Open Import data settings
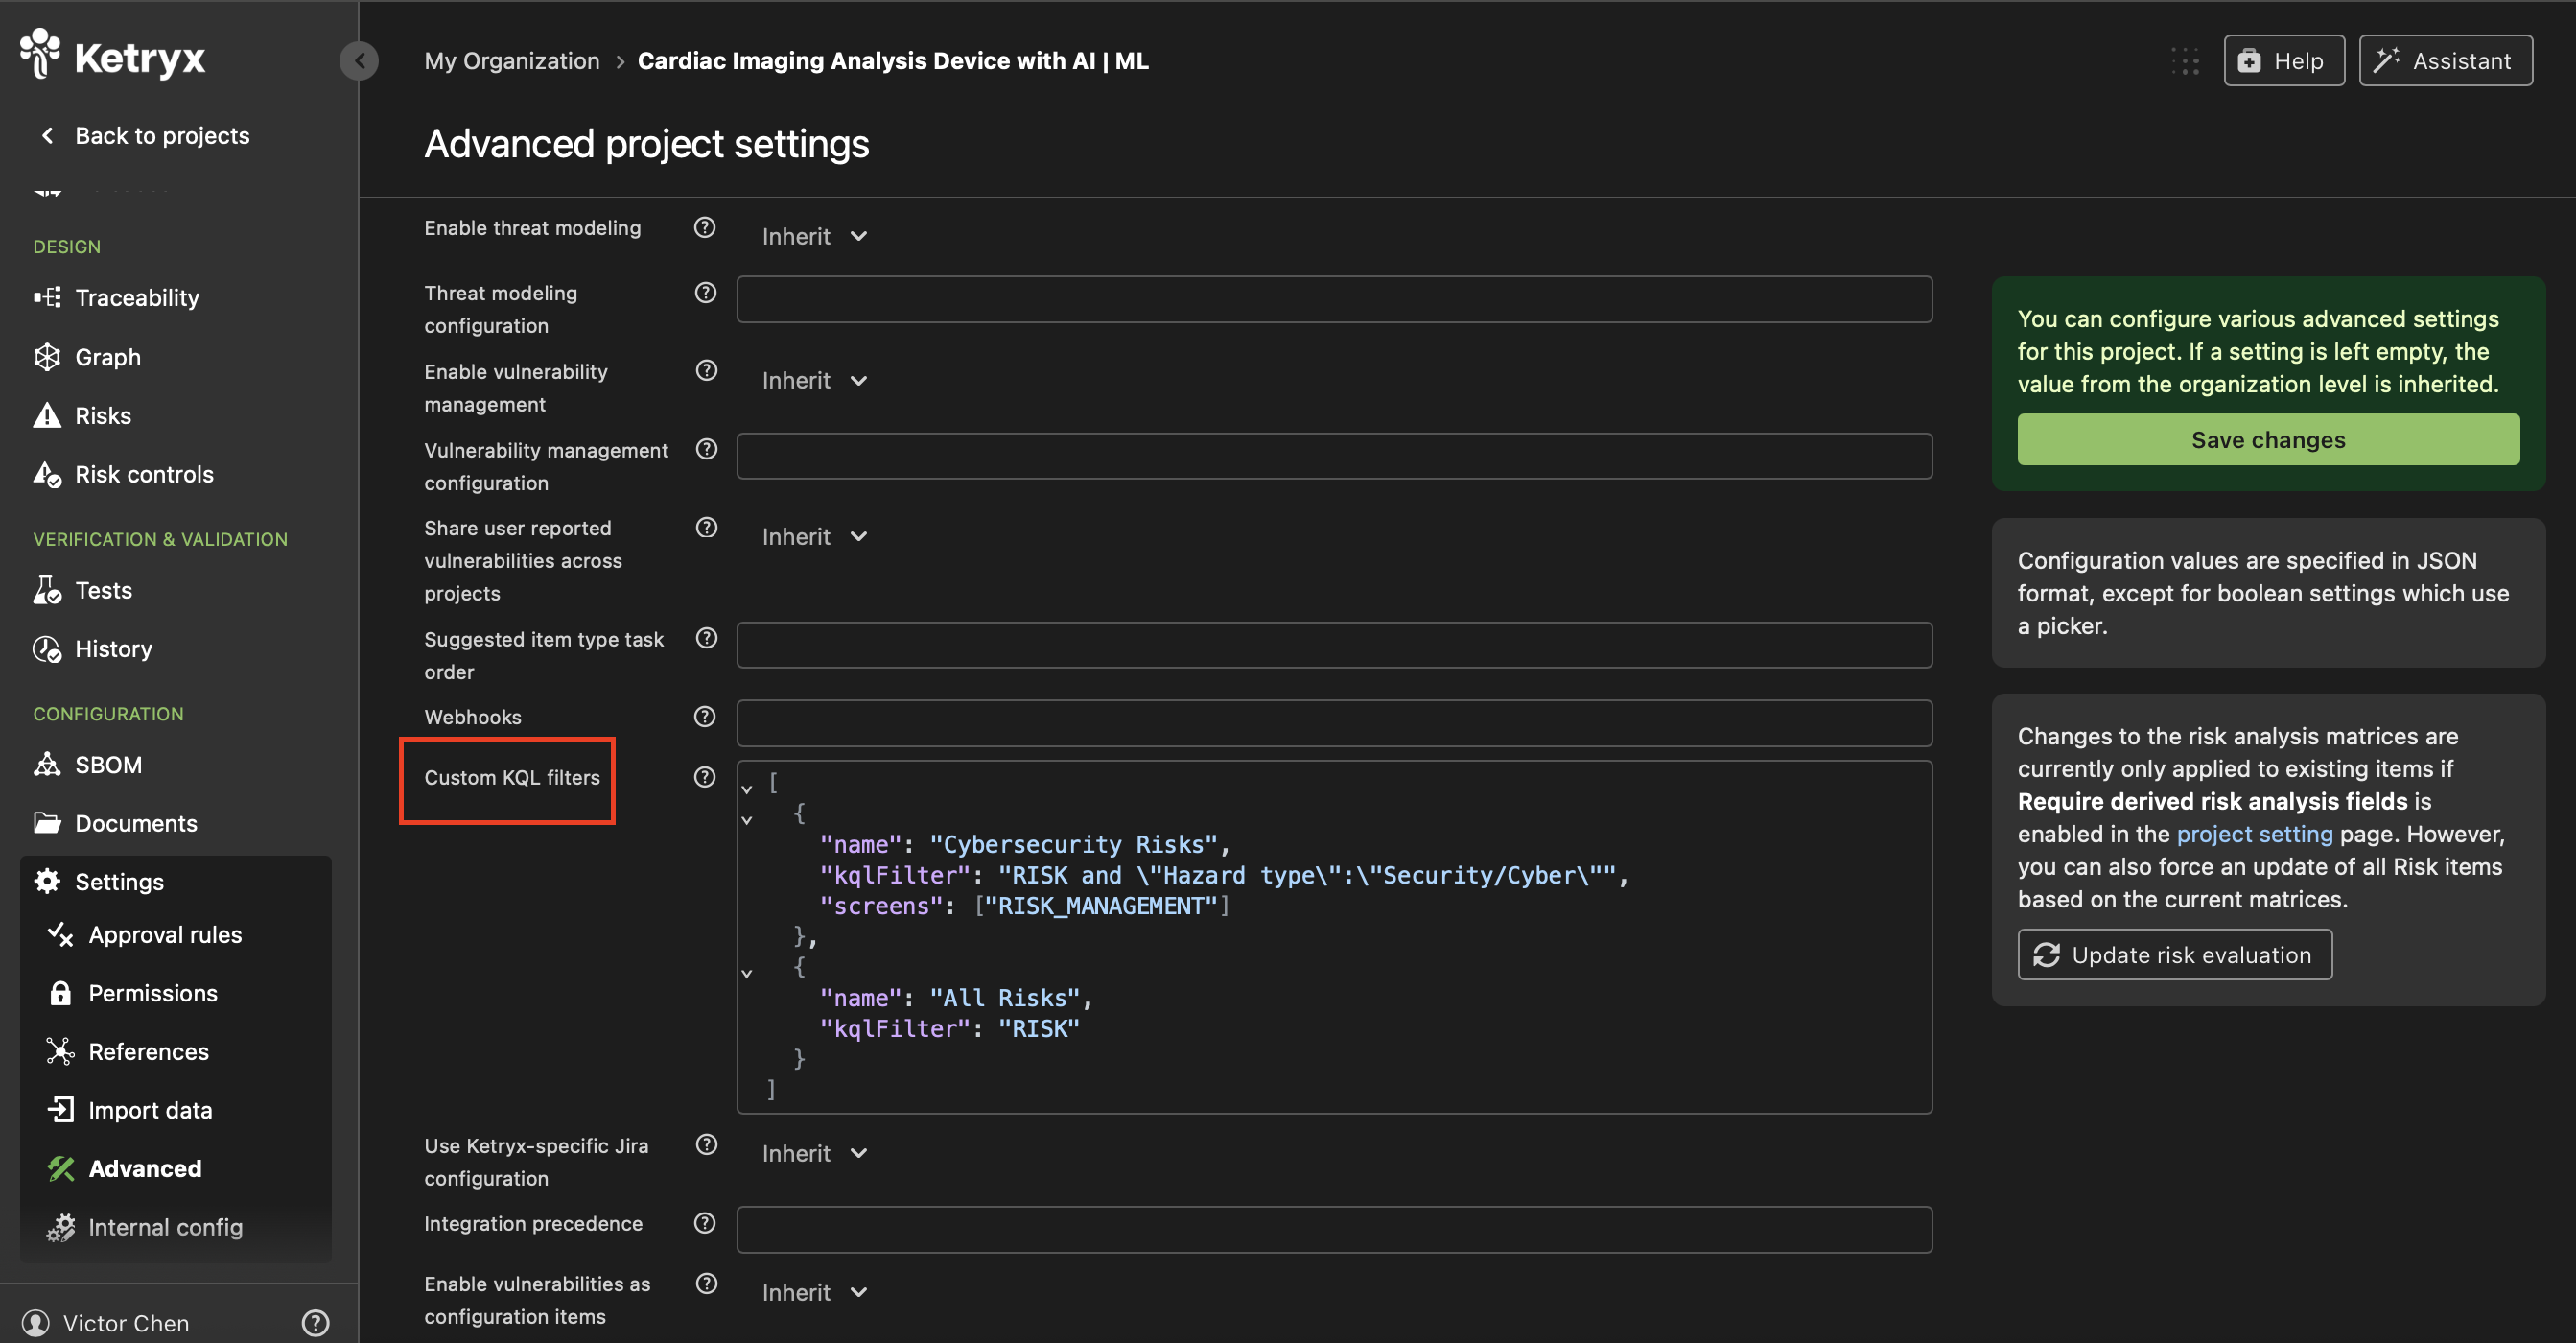Viewport: 2576px width, 1343px height. pyautogui.click(x=130, y=1110)
